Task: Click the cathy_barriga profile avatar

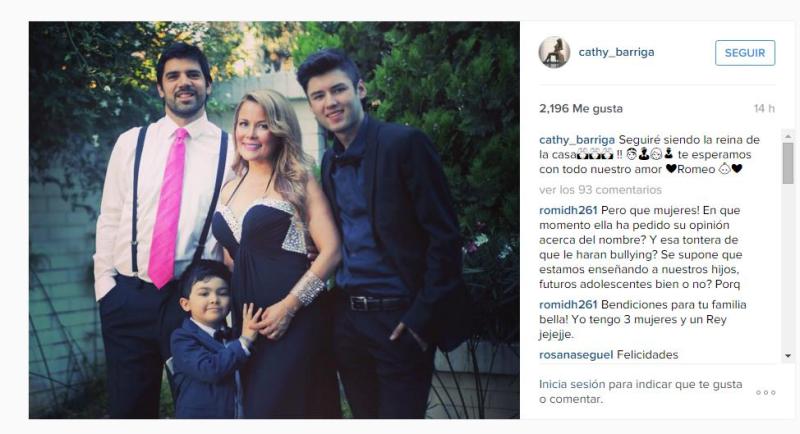Action: [x=554, y=52]
